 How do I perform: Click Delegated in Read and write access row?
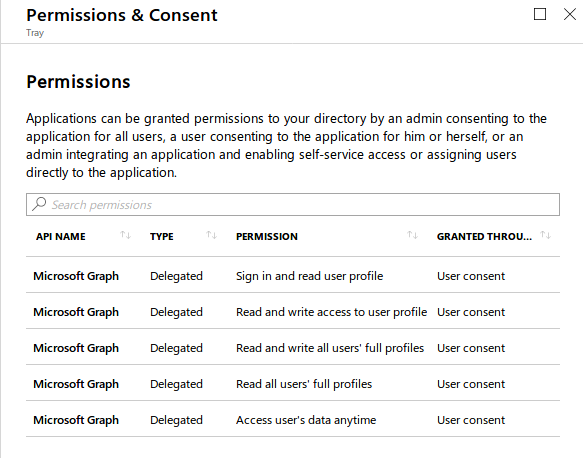point(176,312)
